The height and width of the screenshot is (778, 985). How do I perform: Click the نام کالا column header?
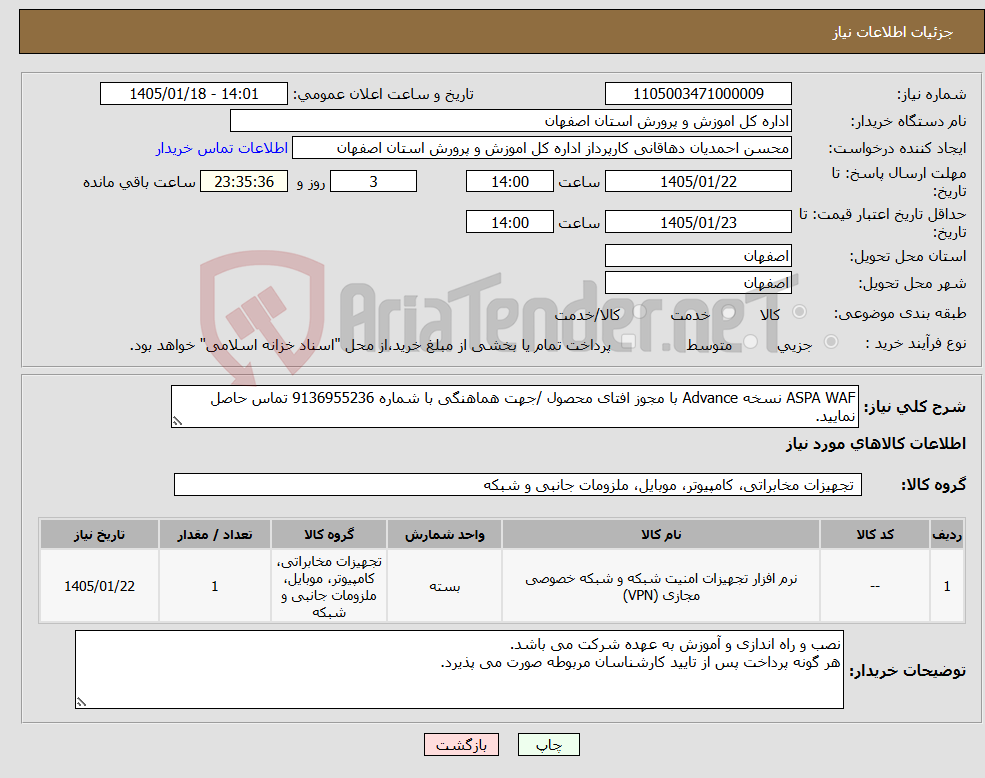(661, 534)
